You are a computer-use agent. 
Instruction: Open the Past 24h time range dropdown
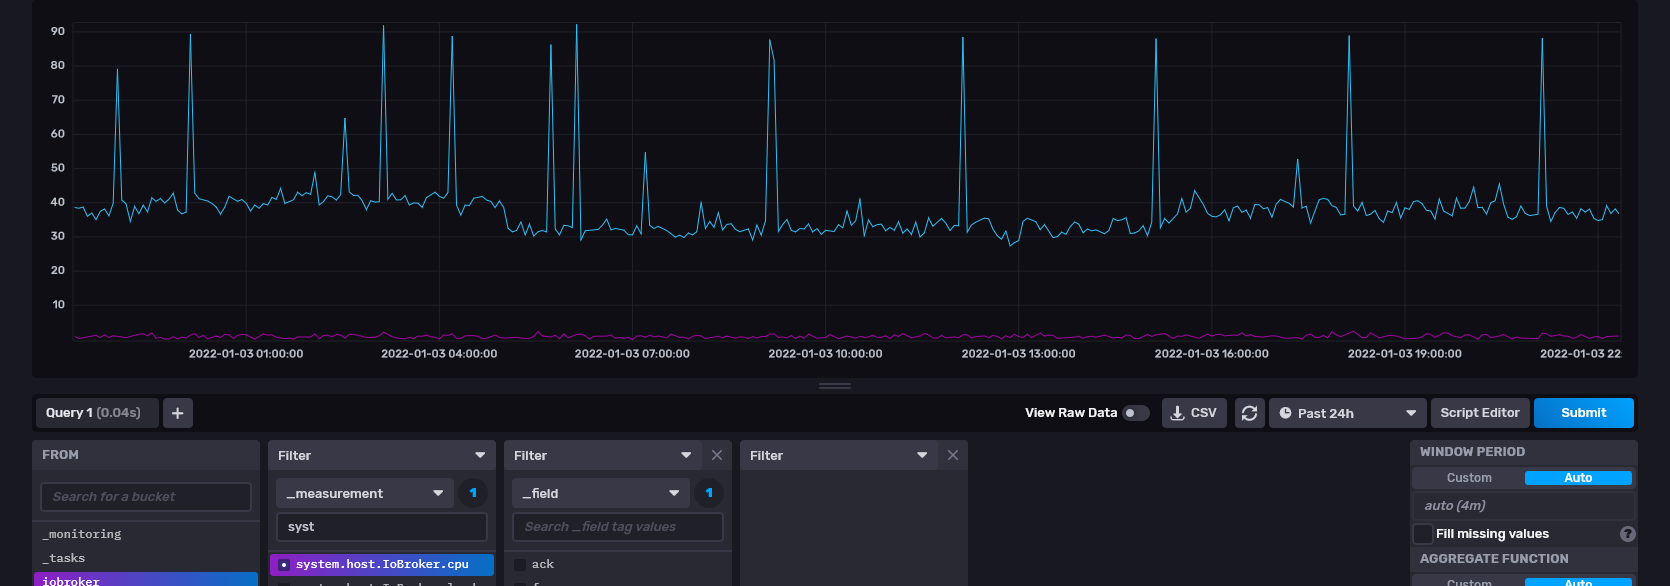(x=1346, y=413)
